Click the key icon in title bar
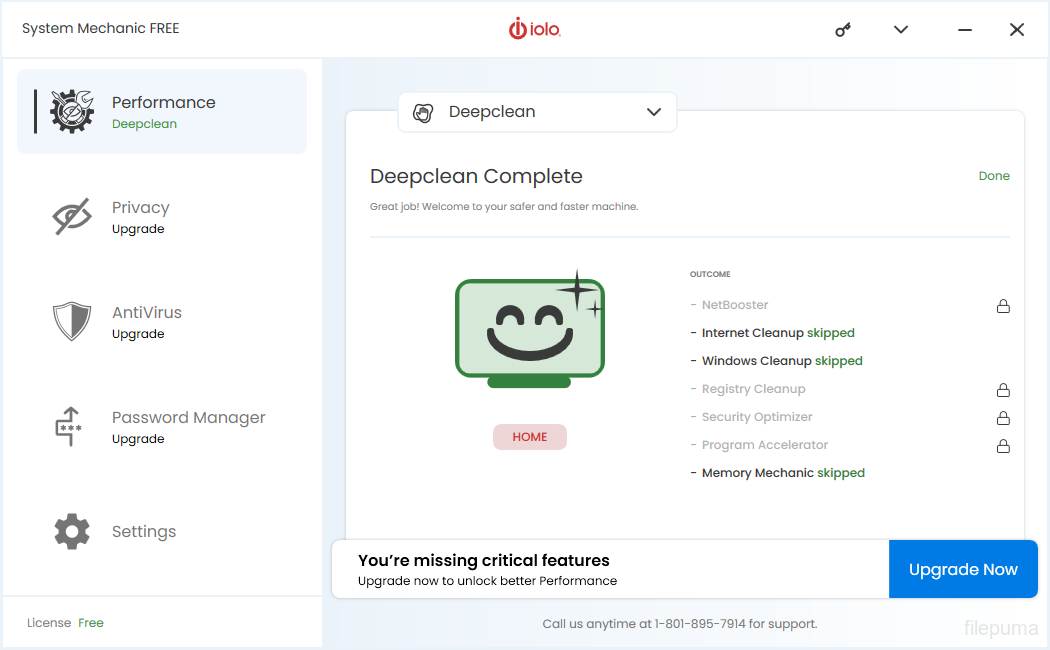 (843, 30)
